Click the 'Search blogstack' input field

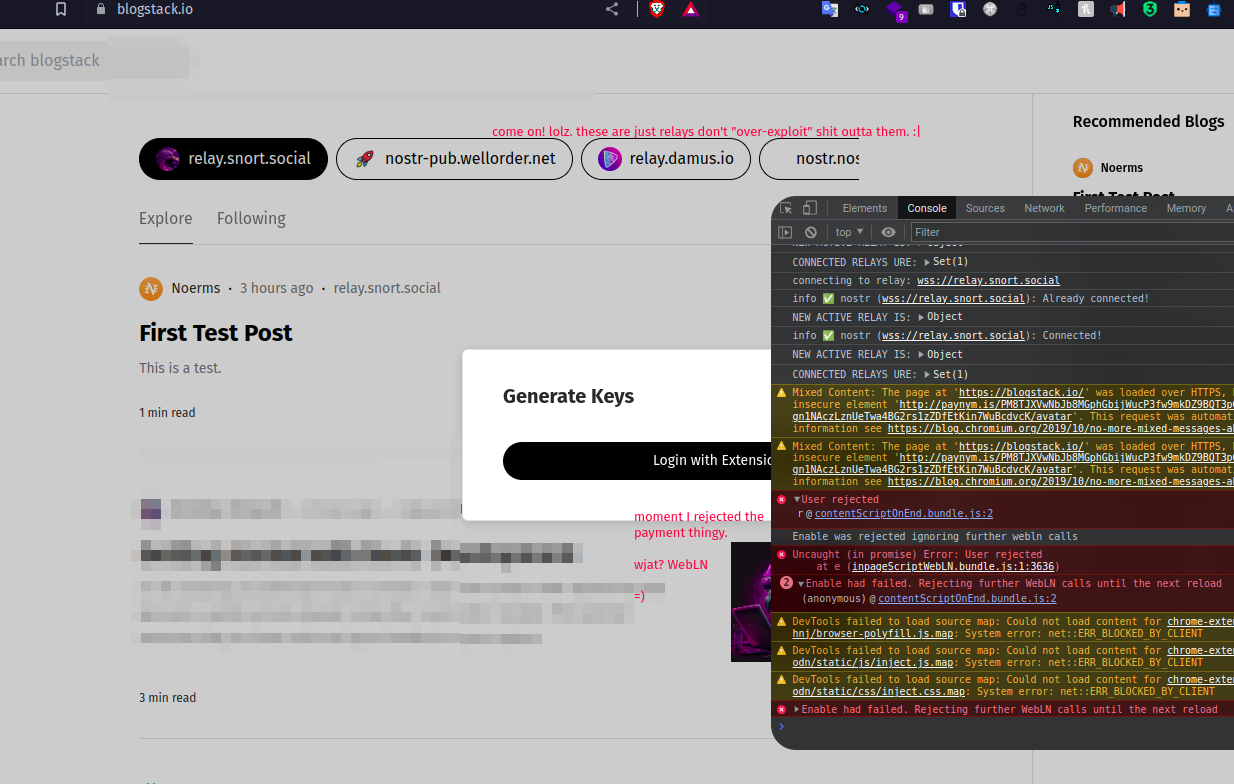point(92,61)
